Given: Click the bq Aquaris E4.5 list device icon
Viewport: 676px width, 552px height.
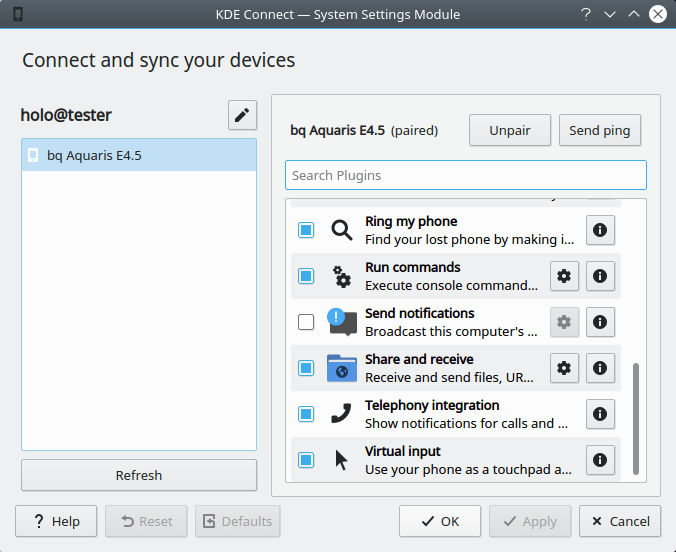Looking at the screenshot, I should [x=33, y=155].
